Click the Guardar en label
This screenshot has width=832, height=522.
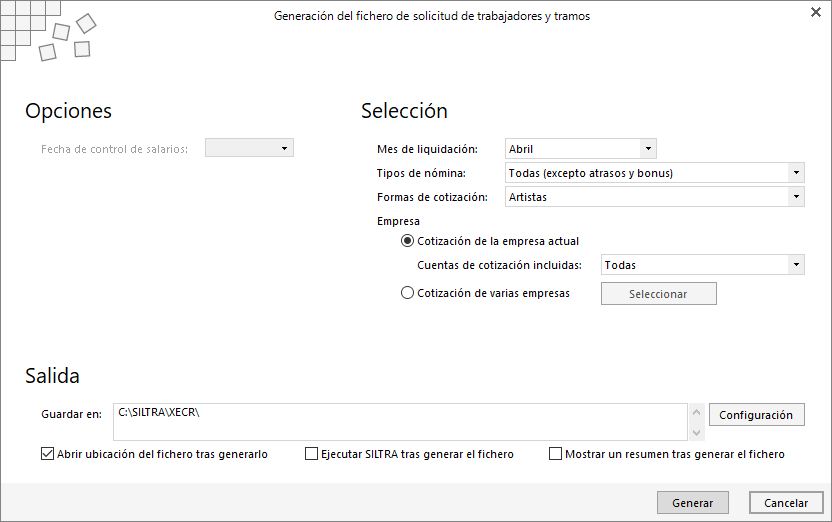click(71, 414)
